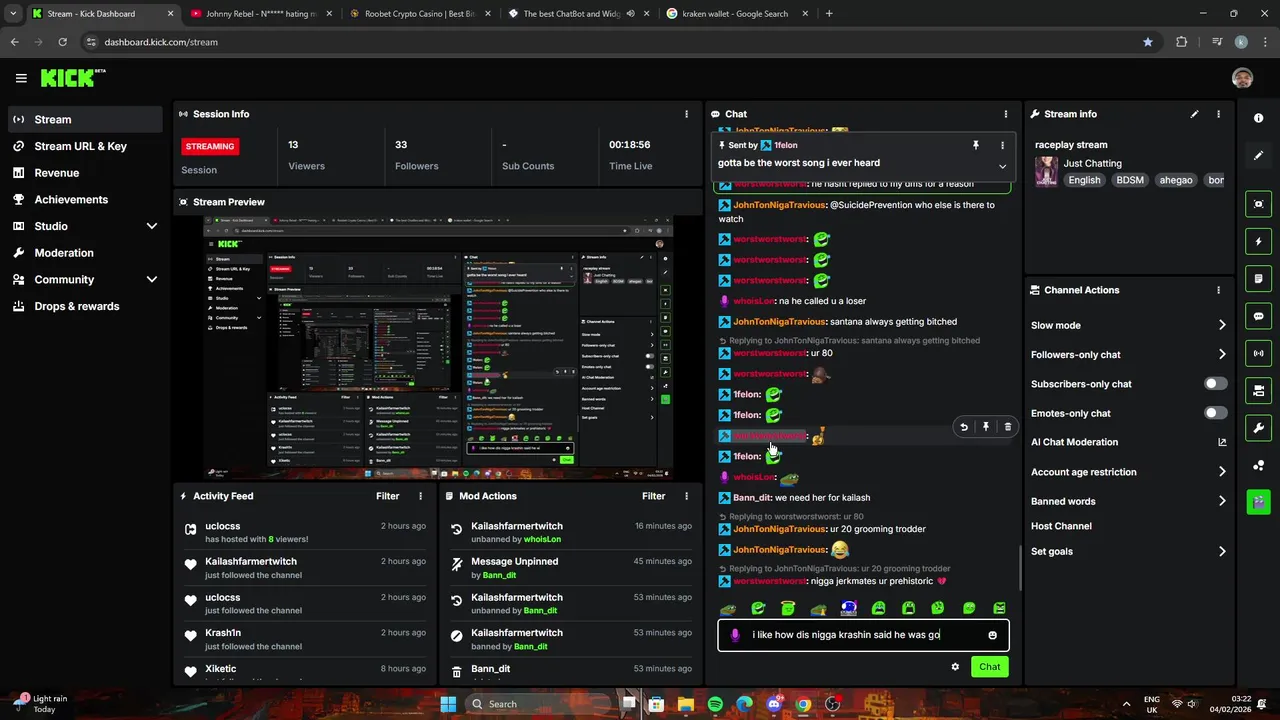Toggle Subscribers-only chat switch
The width and height of the screenshot is (1280, 720).
pos(1215,384)
